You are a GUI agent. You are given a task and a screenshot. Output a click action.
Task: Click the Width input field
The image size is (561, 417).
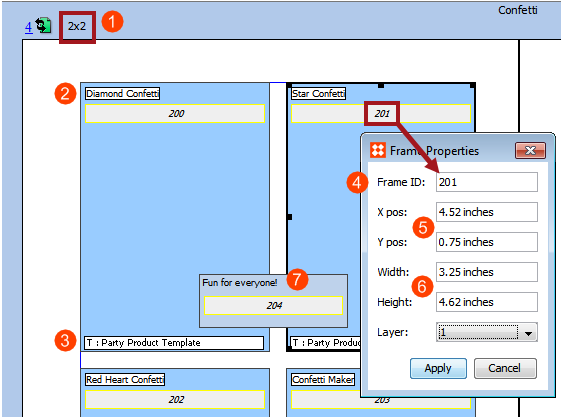click(487, 272)
